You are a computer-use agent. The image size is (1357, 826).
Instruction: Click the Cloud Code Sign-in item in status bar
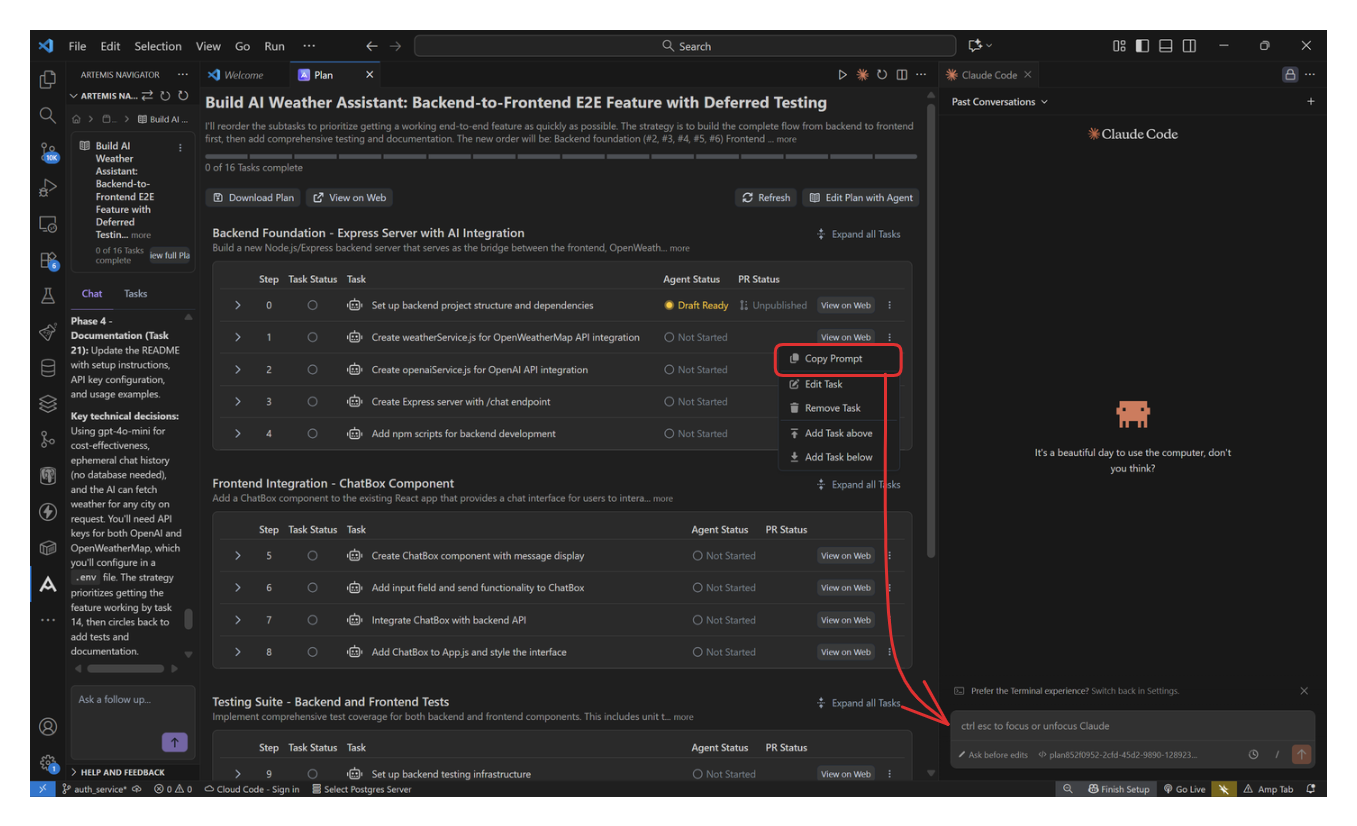click(252, 789)
